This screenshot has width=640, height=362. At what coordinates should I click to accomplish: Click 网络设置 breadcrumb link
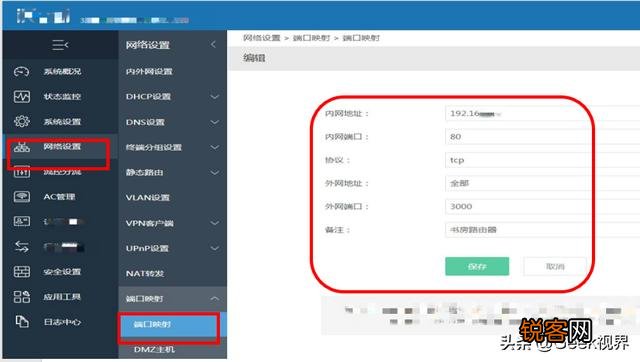tap(262, 38)
